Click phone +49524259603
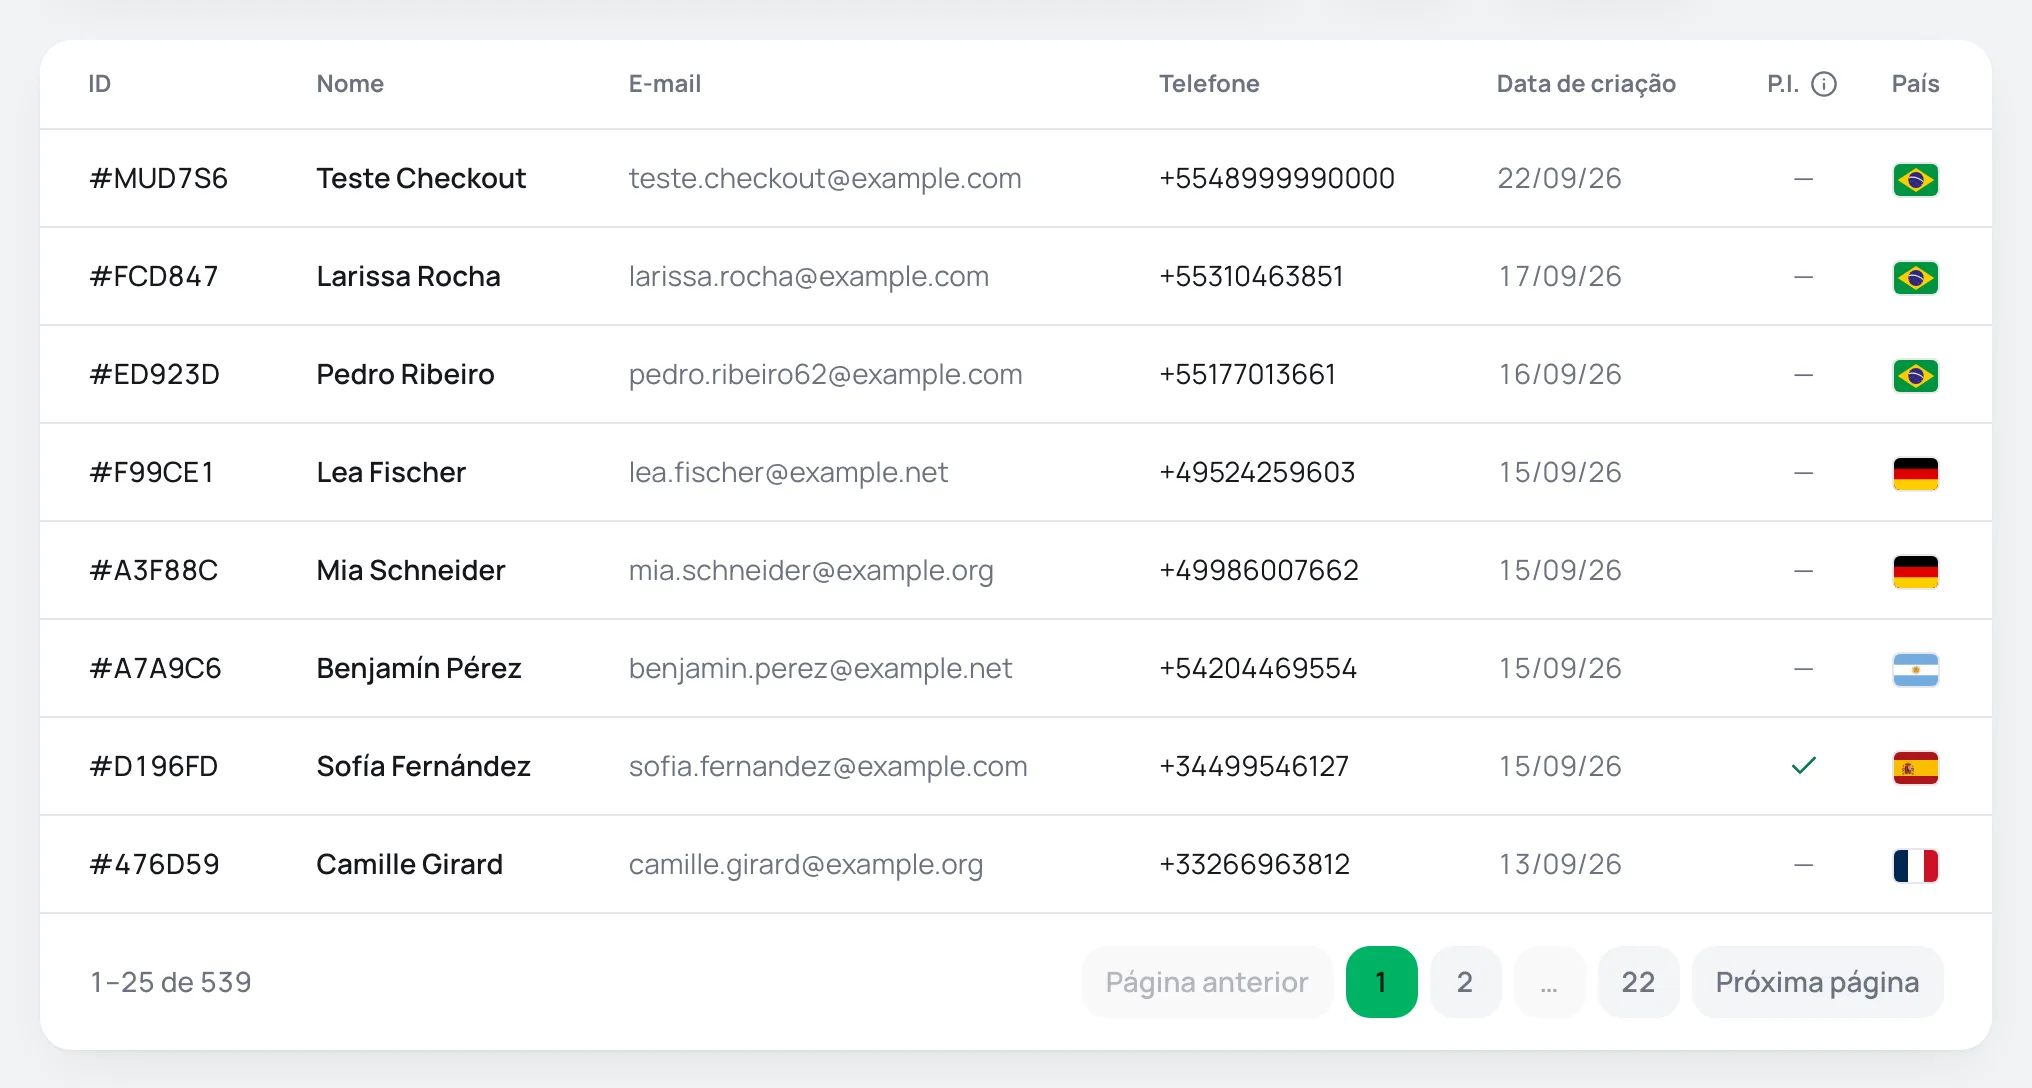The height and width of the screenshot is (1088, 2032). 1257,472
